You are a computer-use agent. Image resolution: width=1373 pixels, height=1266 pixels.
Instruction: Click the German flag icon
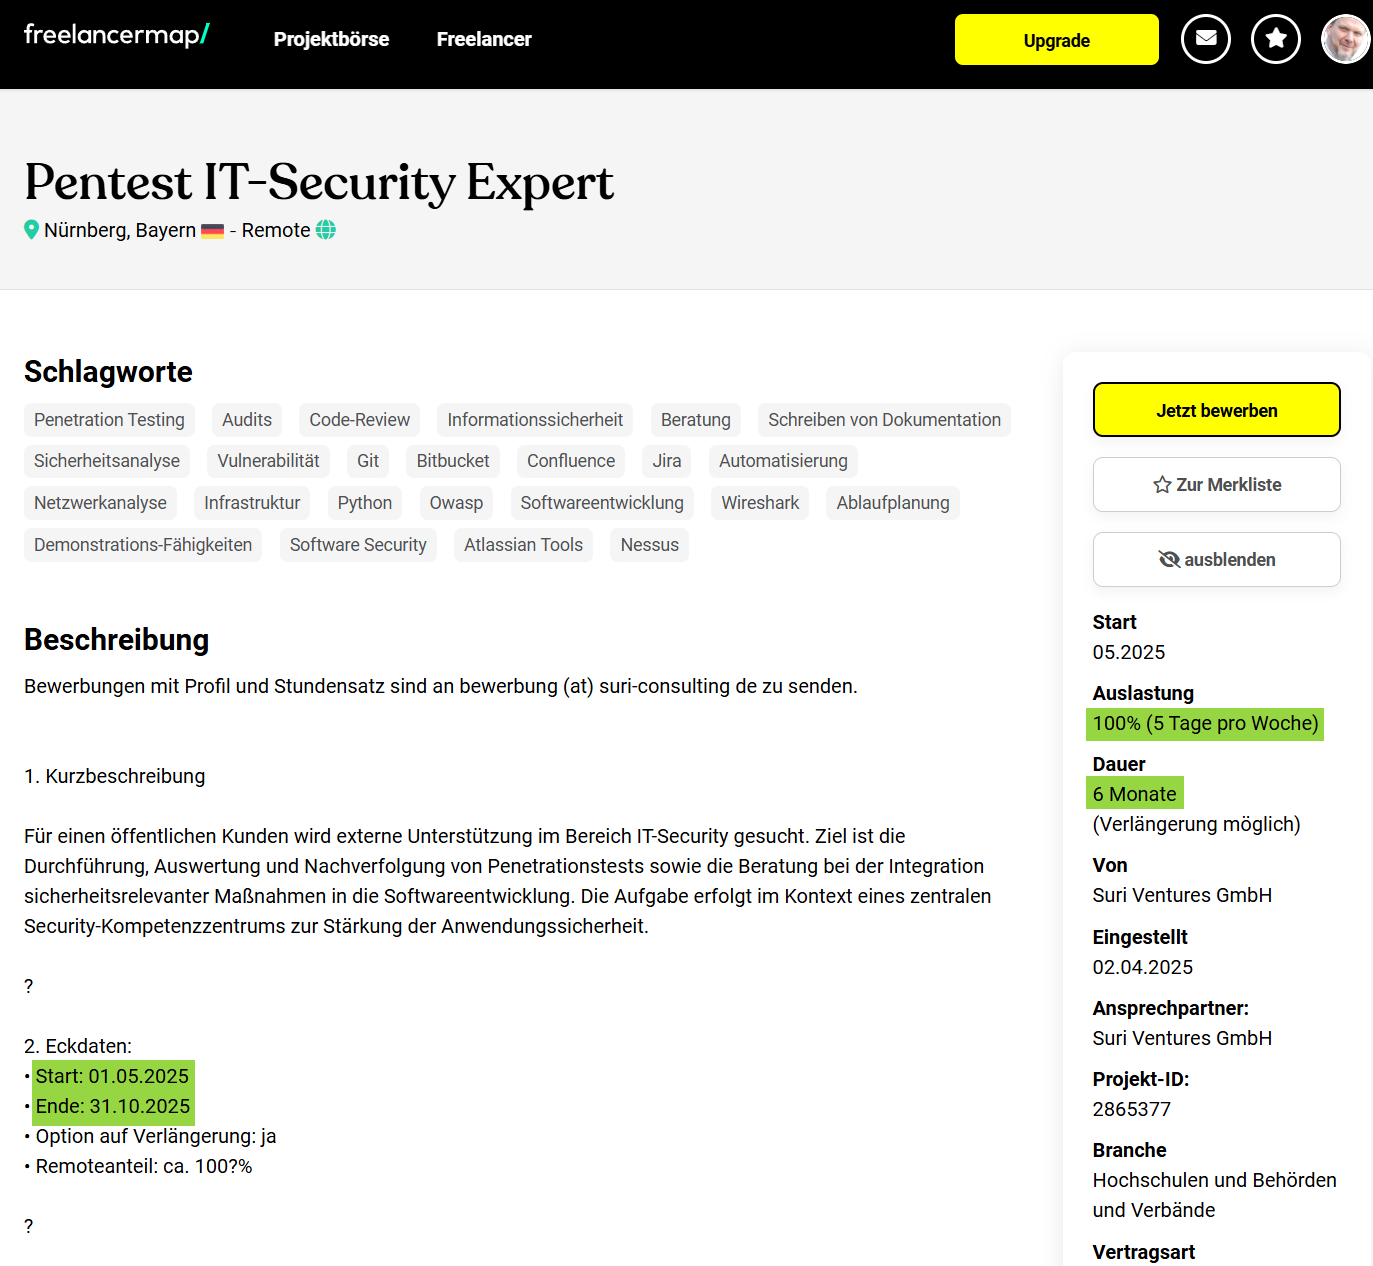212,231
